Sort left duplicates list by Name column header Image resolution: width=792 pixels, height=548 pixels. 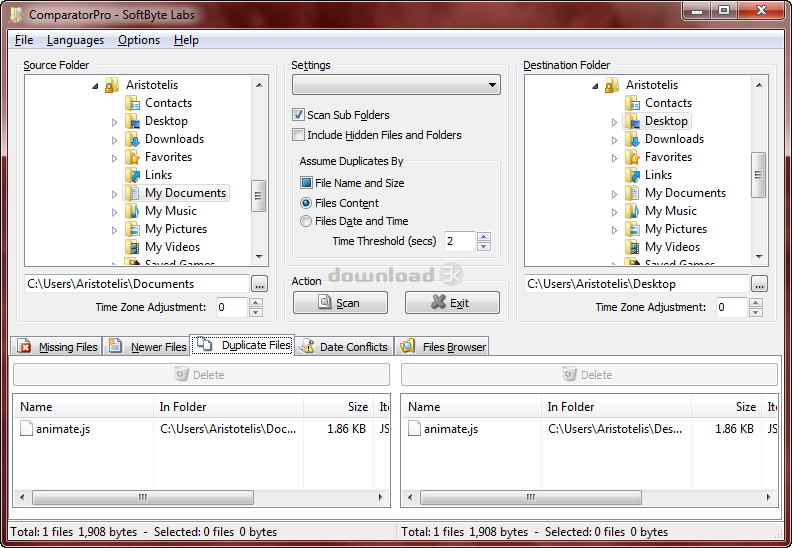tap(83, 407)
